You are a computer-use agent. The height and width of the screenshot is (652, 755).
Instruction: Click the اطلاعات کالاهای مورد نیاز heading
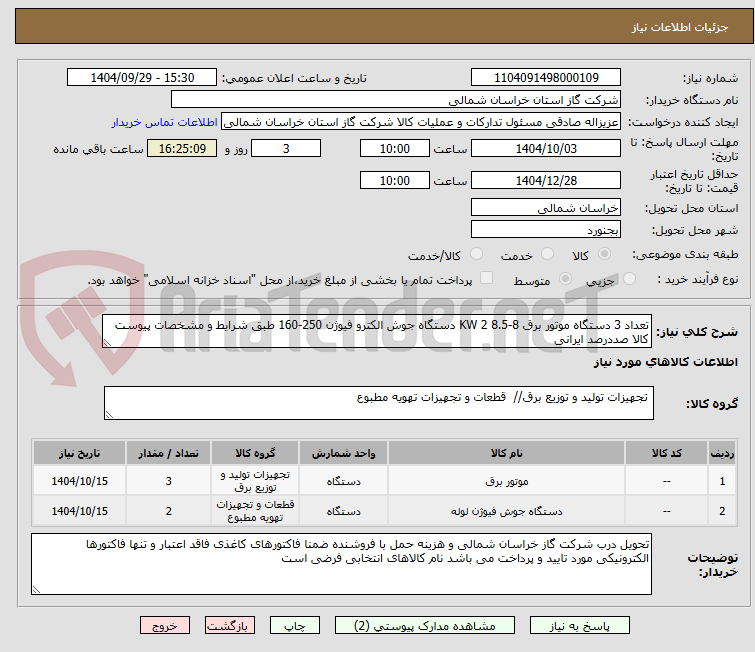pyautogui.click(x=665, y=362)
